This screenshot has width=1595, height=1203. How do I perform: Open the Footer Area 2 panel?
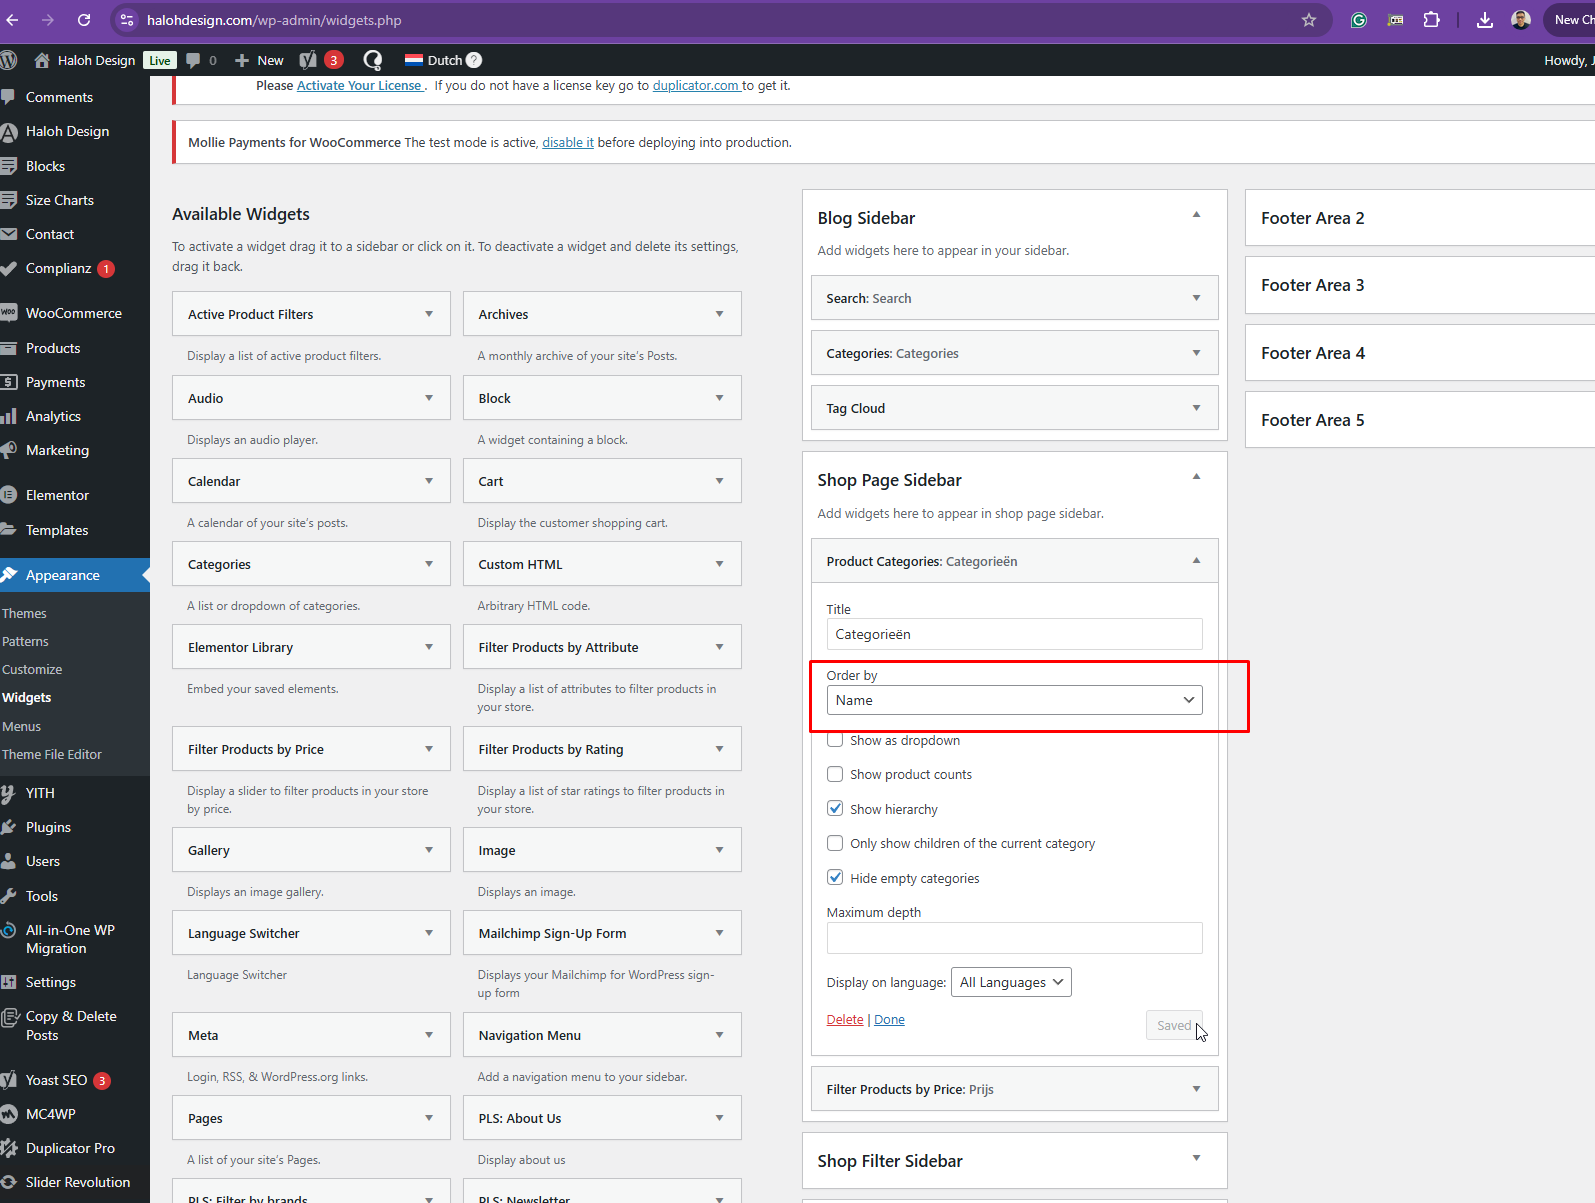(x=1420, y=218)
